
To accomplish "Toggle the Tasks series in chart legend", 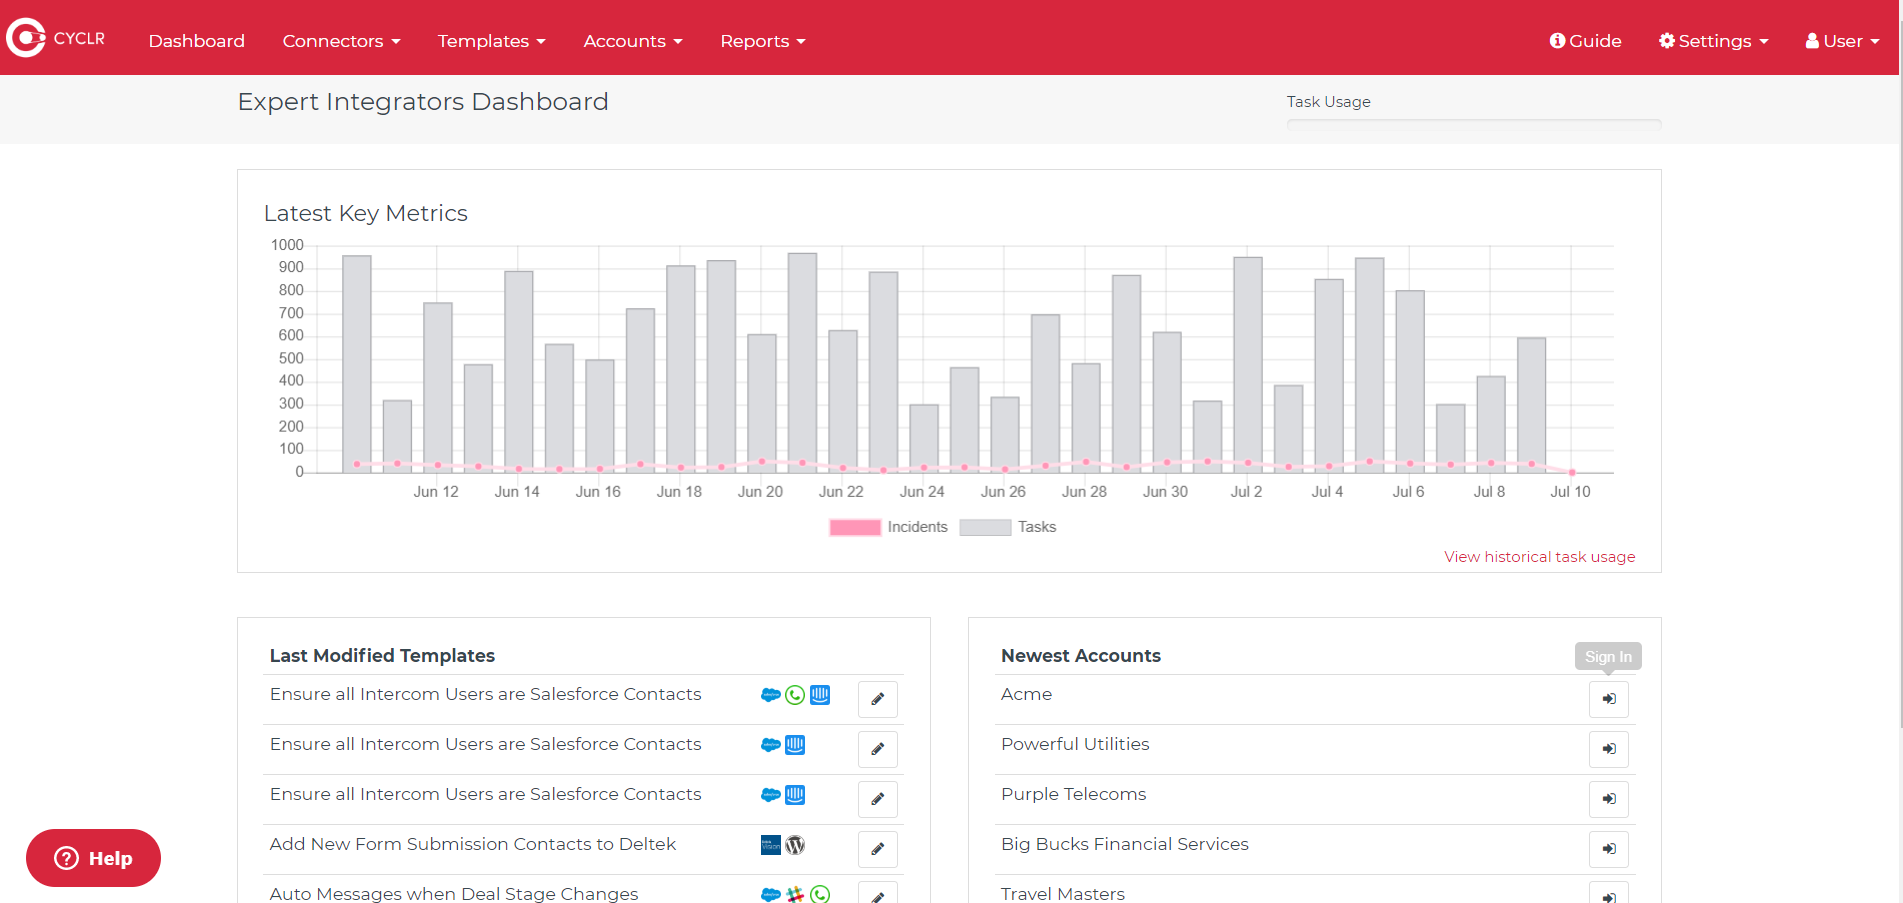I will click(1008, 527).
